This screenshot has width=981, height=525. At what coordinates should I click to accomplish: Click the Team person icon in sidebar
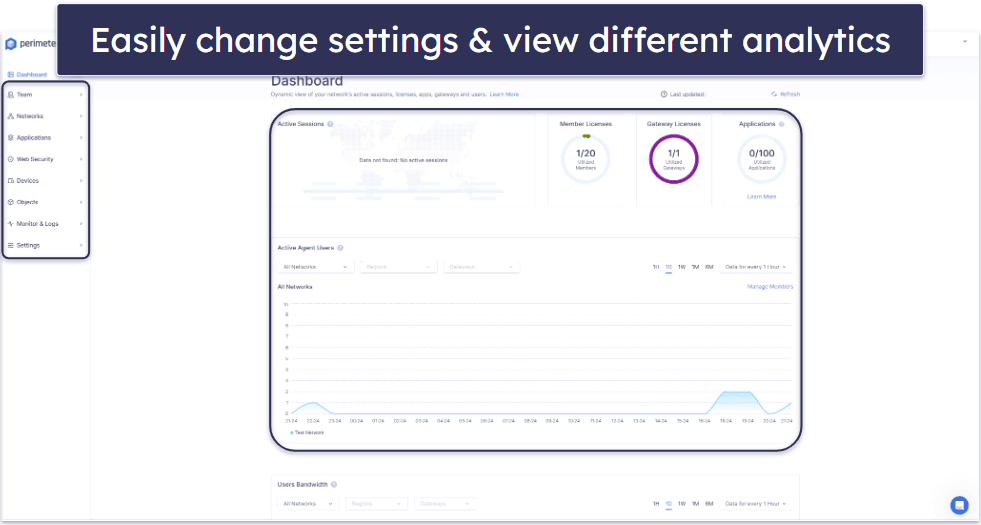pyautogui.click(x=11, y=94)
